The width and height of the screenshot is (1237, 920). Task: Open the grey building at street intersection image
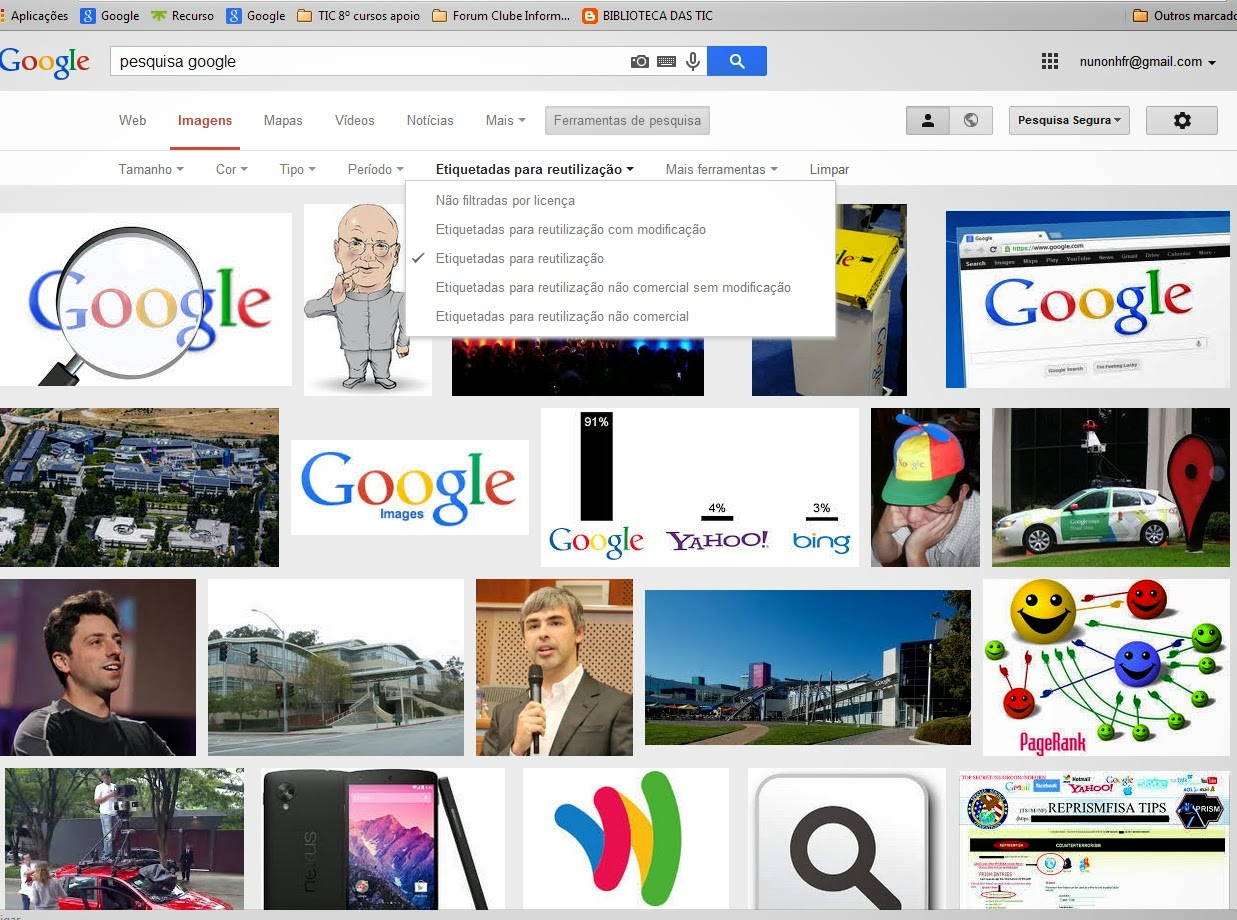tap(336, 667)
